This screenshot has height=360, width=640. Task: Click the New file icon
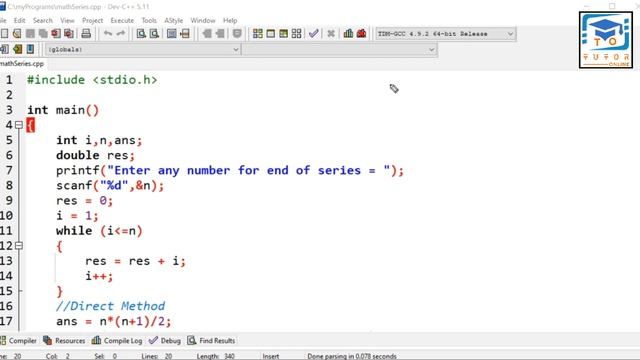(4, 33)
